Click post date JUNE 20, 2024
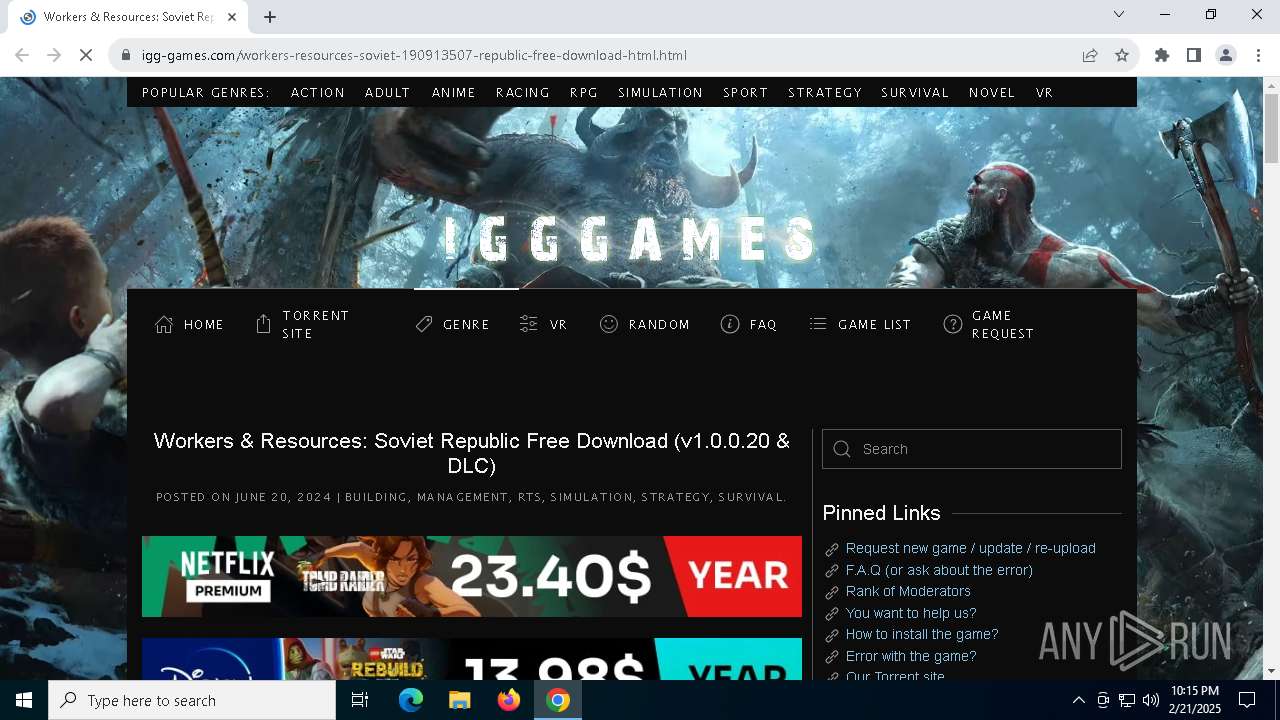This screenshot has height=720, width=1280. pyautogui.click(x=283, y=497)
